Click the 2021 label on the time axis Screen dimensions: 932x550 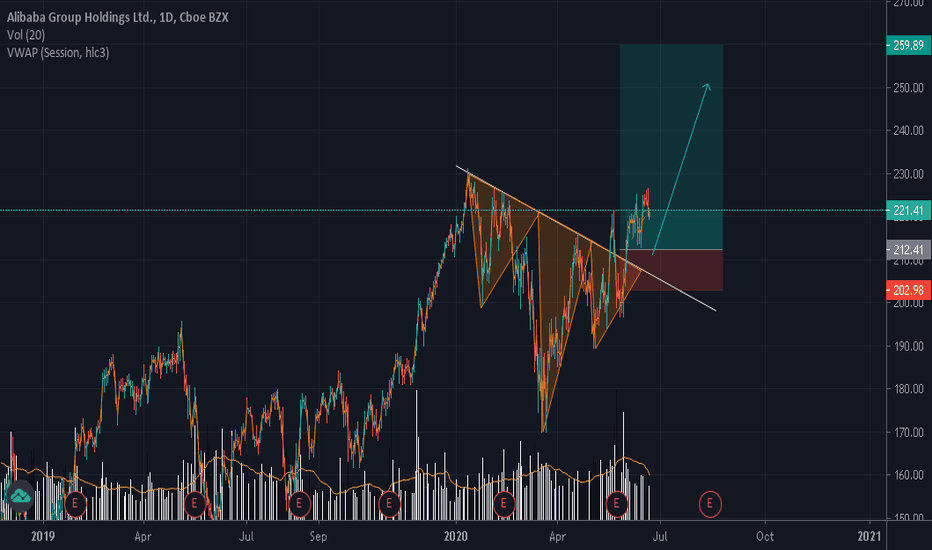[869, 536]
